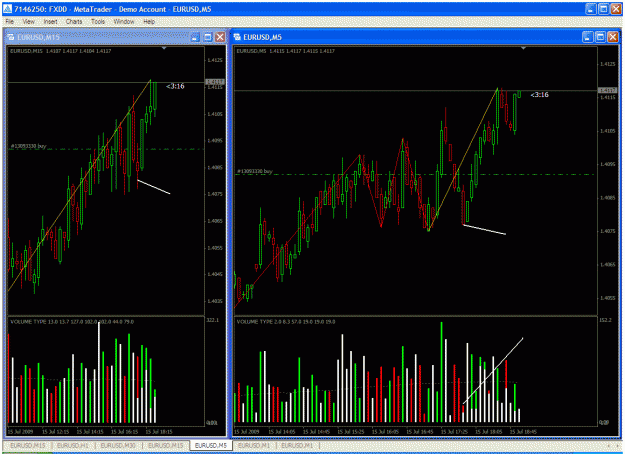Minimize the EURUSD,M15 chart window
This screenshot has height=454, width=625.
(195, 37)
